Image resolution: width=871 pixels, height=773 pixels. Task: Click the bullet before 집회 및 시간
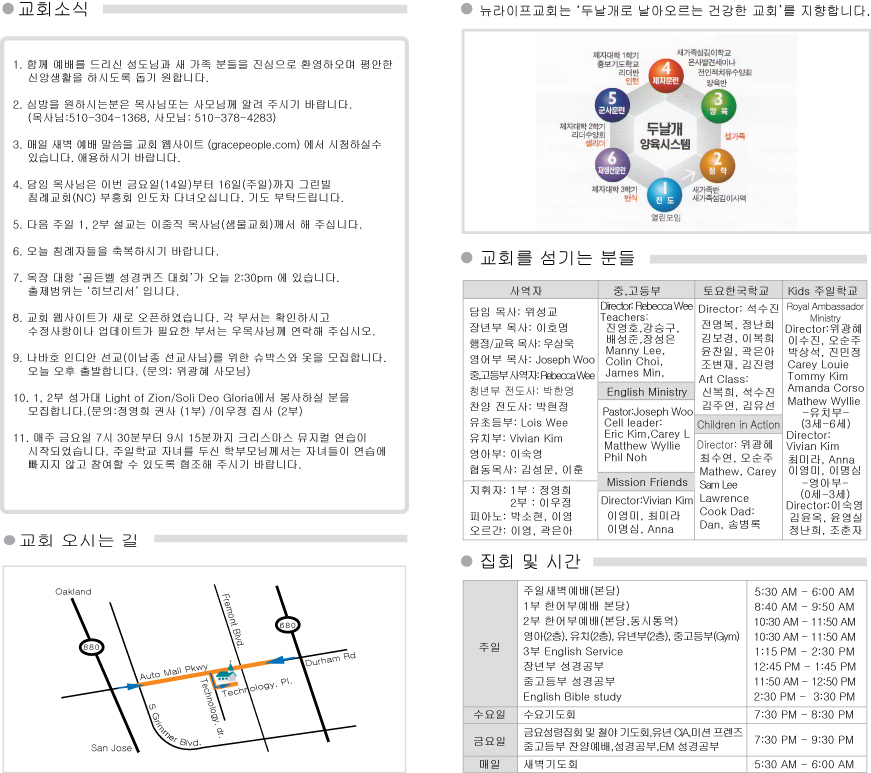pos(467,561)
